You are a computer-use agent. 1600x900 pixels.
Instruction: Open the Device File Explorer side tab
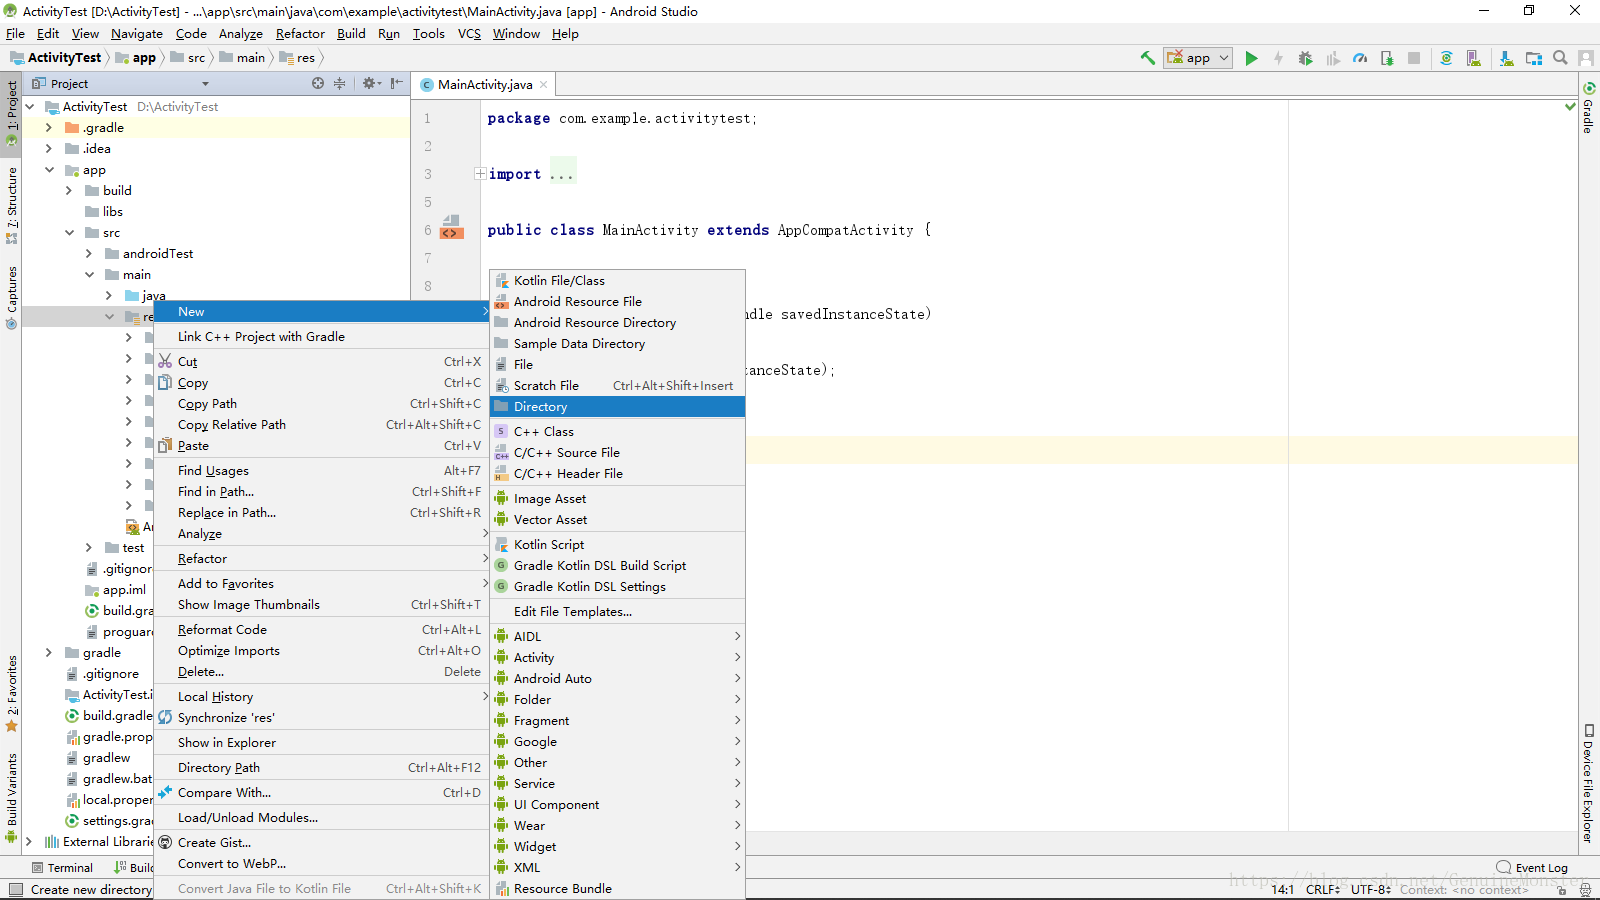[1588, 785]
